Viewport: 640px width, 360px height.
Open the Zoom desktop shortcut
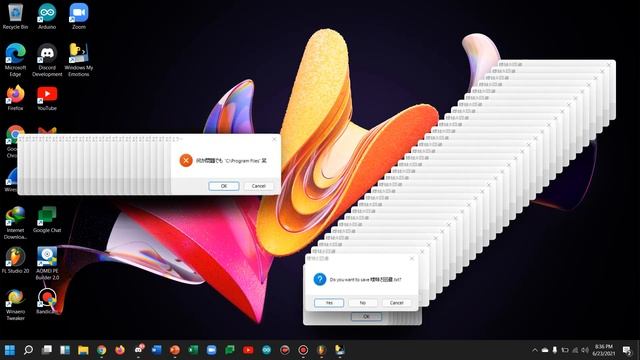point(79,16)
